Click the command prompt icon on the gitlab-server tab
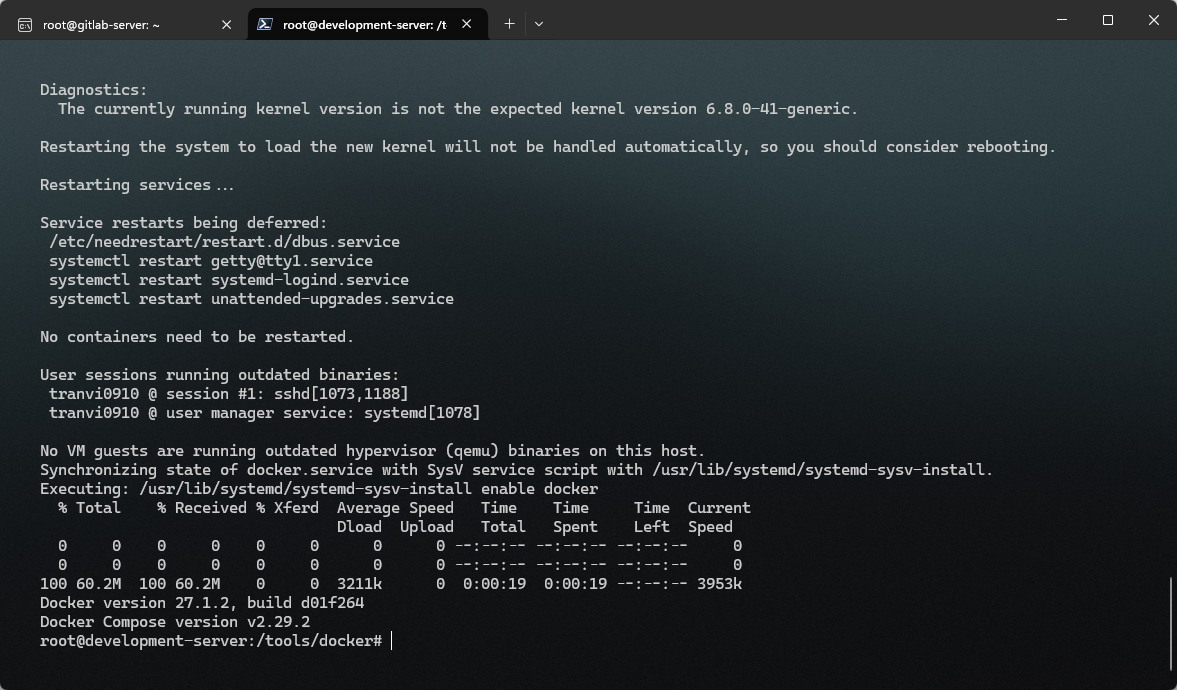1177x690 pixels. coord(26,24)
